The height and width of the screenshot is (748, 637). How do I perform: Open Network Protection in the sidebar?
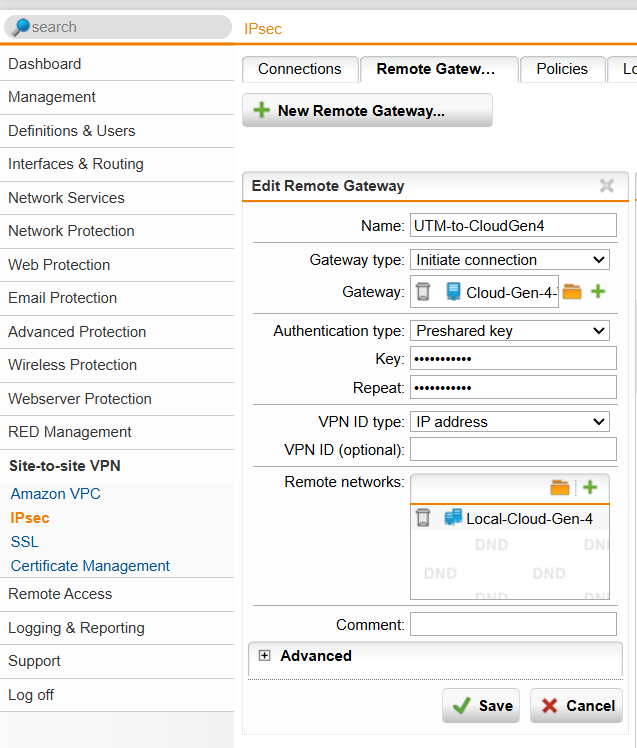coord(71,231)
